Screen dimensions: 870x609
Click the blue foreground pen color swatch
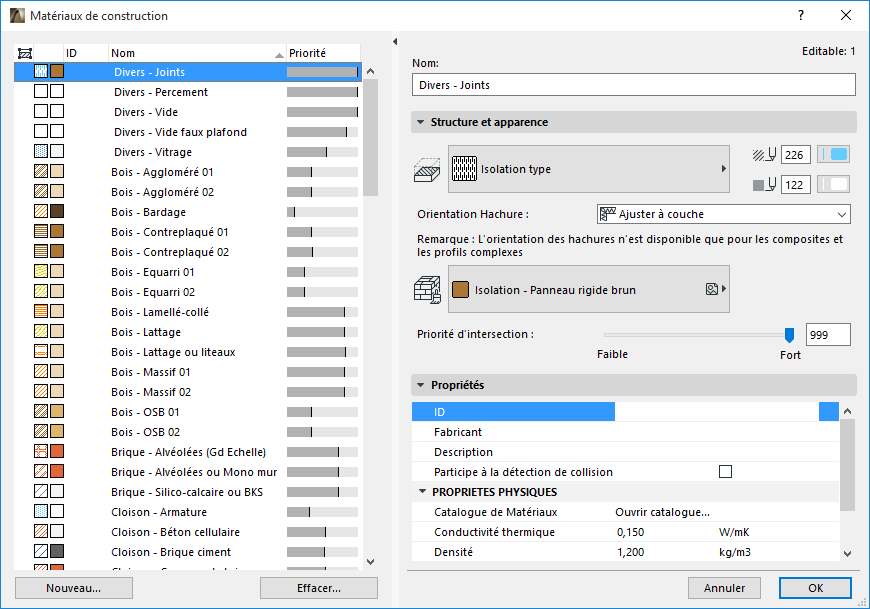coord(834,155)
